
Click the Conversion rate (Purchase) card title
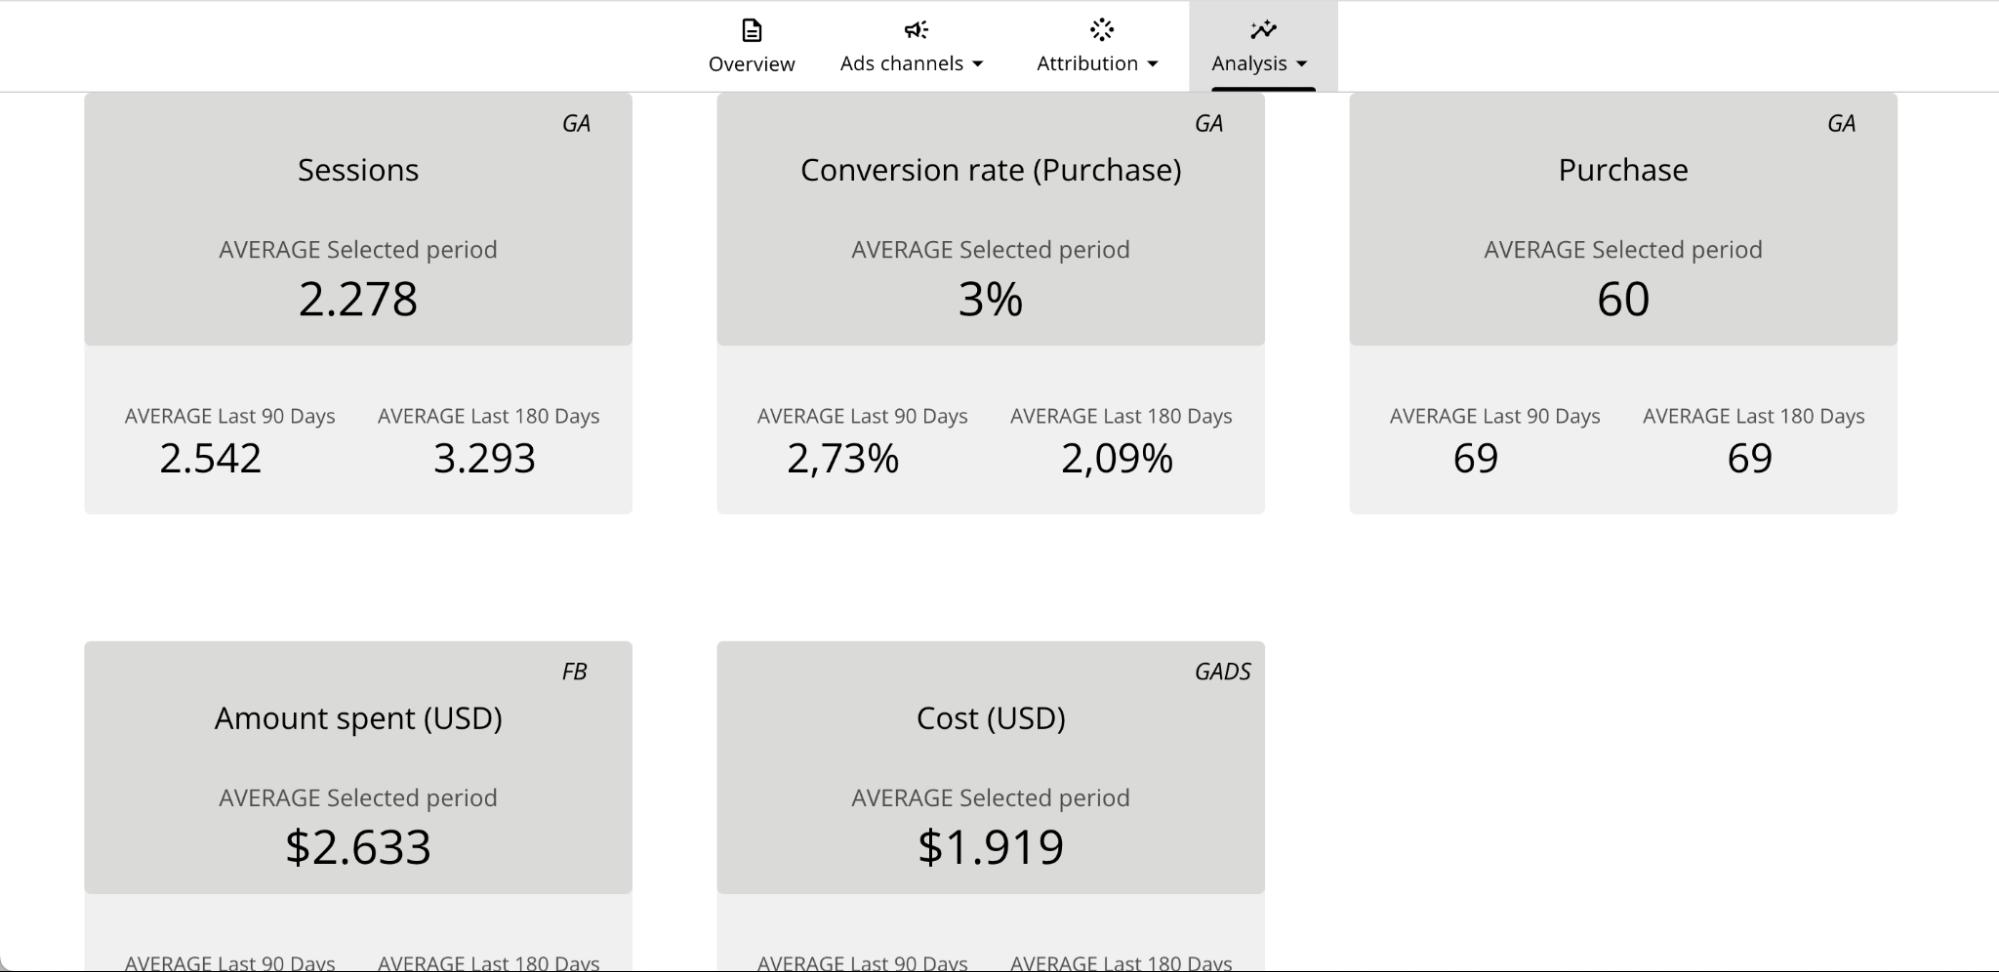[990, 170]
